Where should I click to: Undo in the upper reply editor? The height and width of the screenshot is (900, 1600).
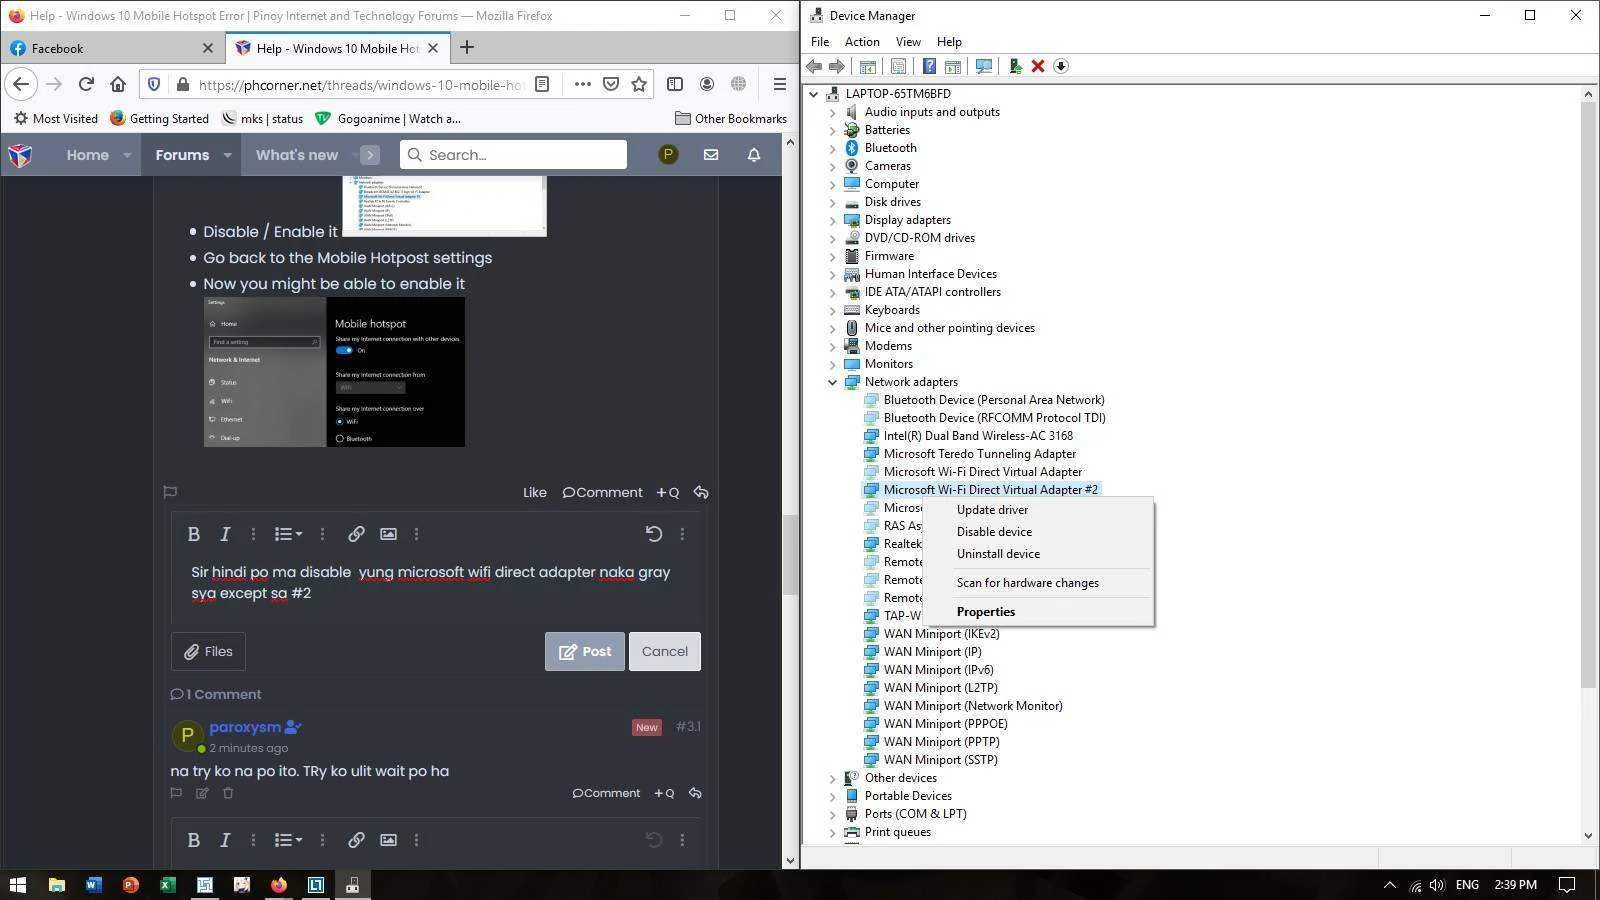pyautogui.click(x=654, y=534)
